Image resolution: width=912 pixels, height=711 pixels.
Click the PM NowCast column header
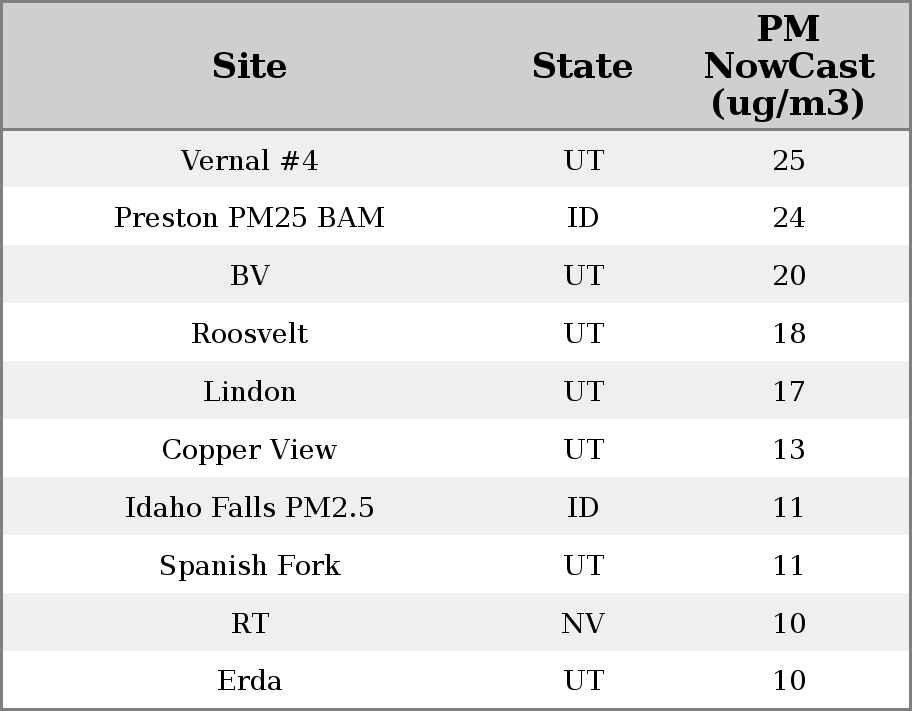pyautogui.click(x=788, y=66)
